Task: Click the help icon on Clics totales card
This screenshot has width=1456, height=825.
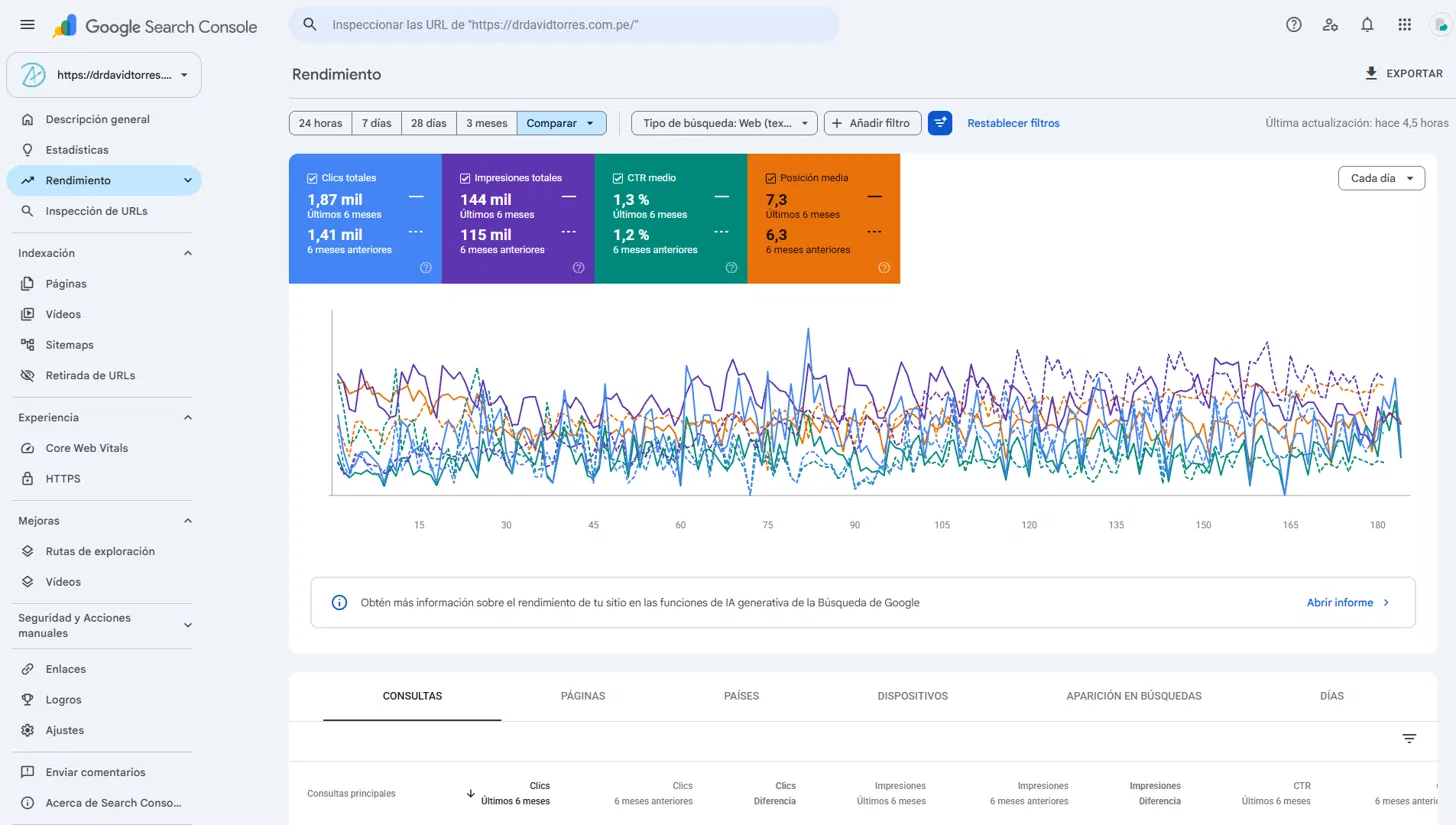Action: coord(426,267)
